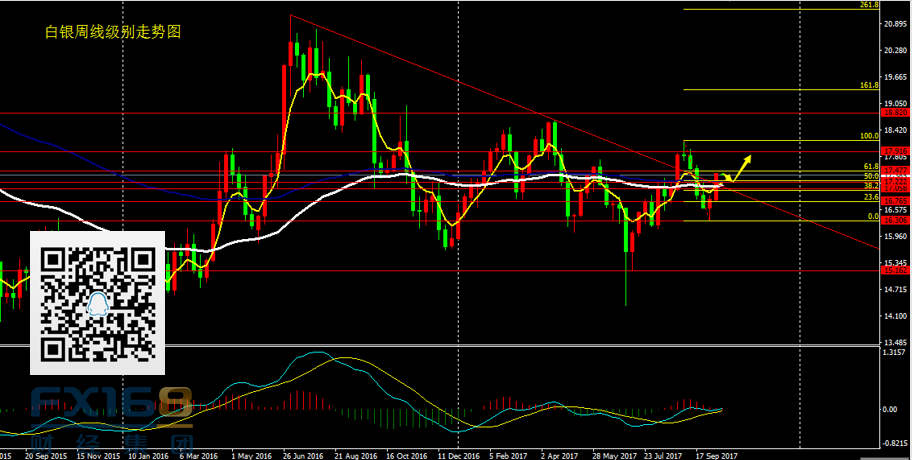
Task: Select the 161.8 Fibonacci level label
Action: tap(869, 86)
